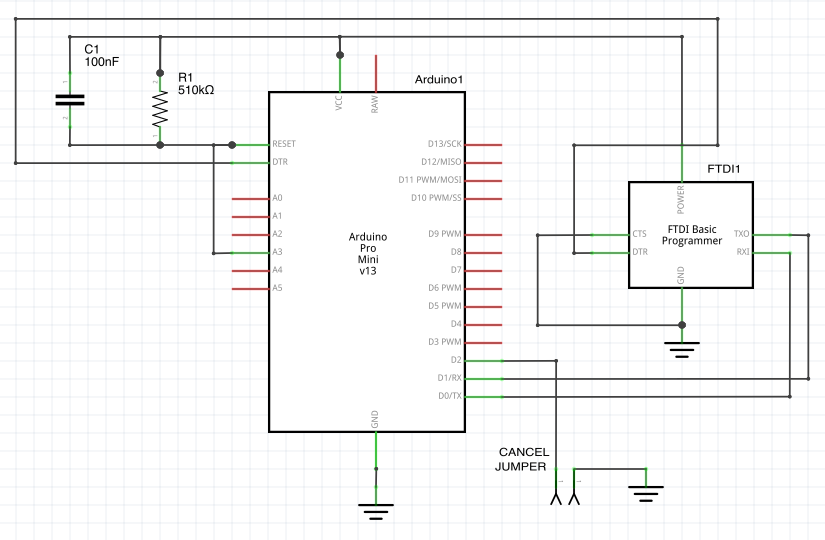The width and height of the screenshot is (825, 540).
Task: Select the R1 resistor zigzag symbol
Action: point(160,108)
